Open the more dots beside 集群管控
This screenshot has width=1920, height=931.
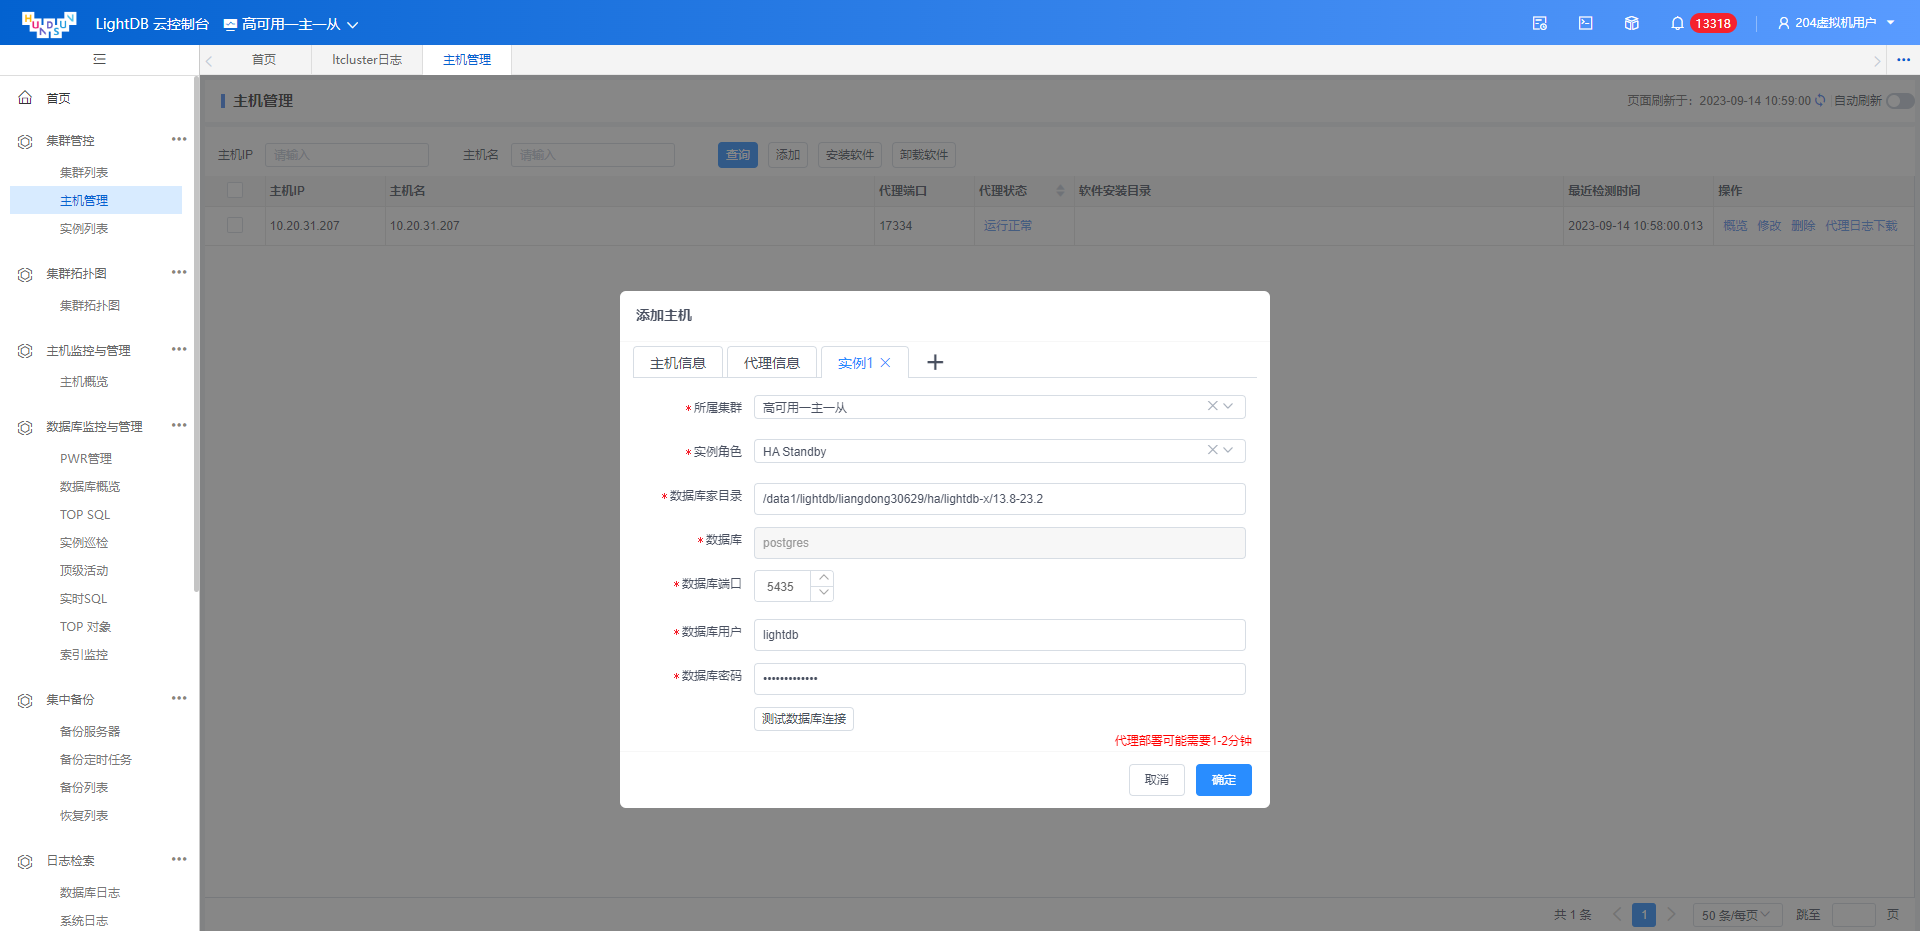[x=179, y=139]
